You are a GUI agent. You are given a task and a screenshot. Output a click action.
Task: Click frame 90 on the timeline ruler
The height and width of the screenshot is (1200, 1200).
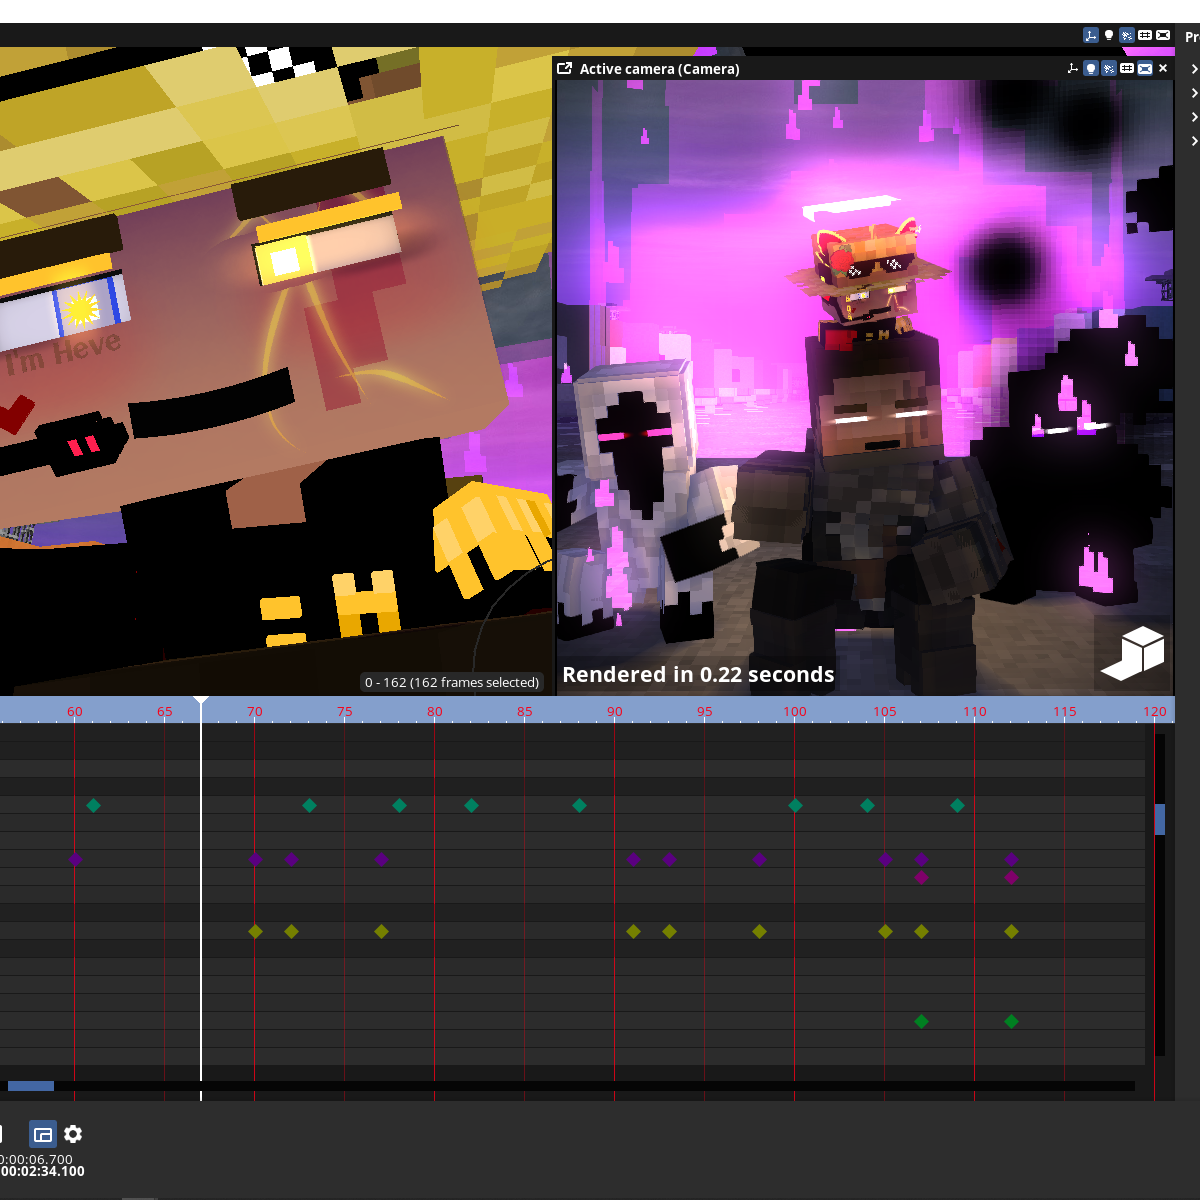(x=615, y=711)
